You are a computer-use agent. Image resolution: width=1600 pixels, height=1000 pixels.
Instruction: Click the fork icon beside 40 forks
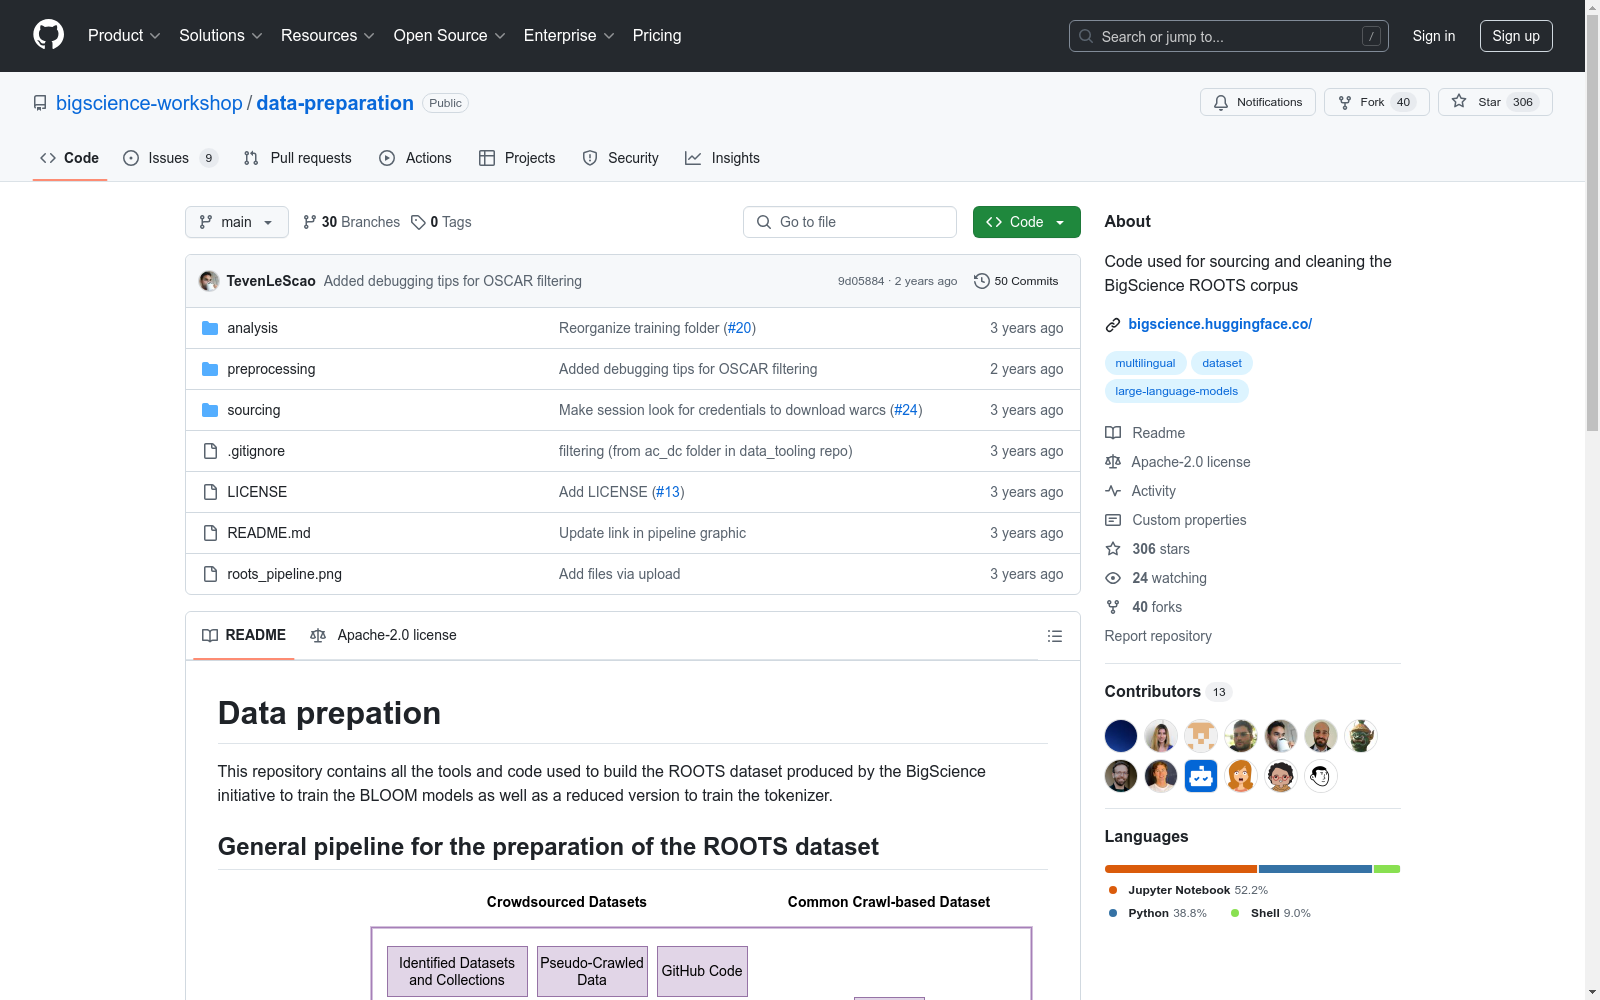point(1113,607)
